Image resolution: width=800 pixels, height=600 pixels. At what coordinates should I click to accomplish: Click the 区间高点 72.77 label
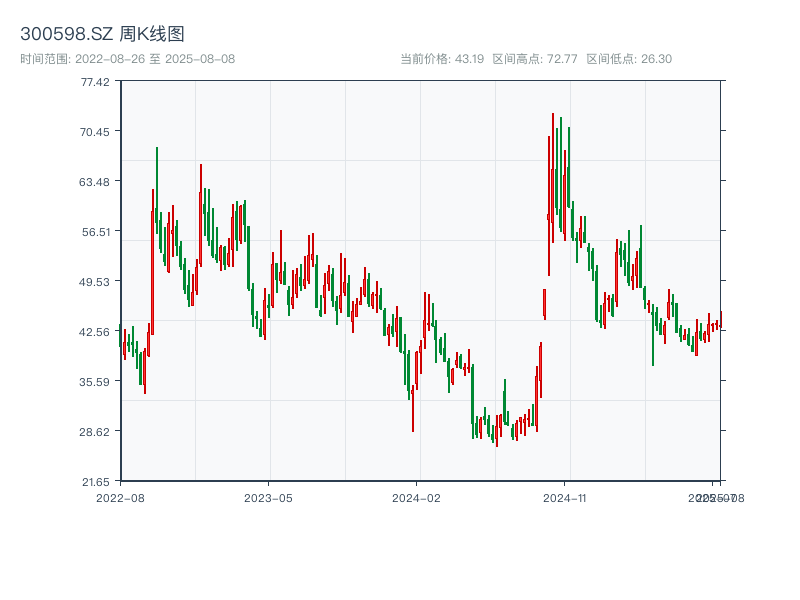tap(535, 59)
